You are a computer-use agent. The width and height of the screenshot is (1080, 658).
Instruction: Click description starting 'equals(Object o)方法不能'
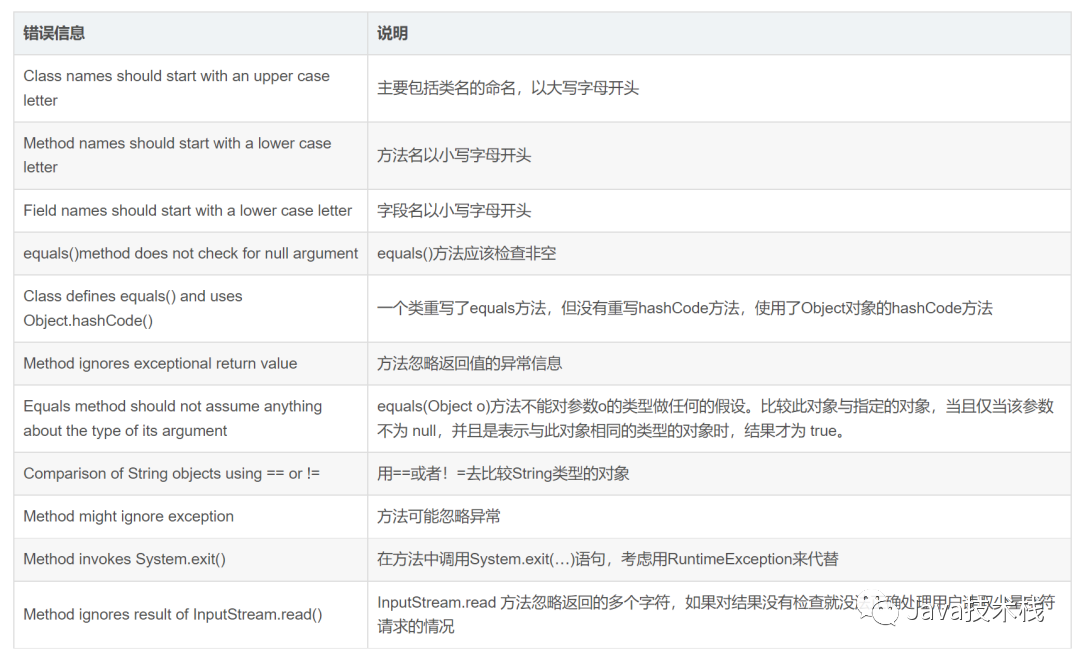719,418
